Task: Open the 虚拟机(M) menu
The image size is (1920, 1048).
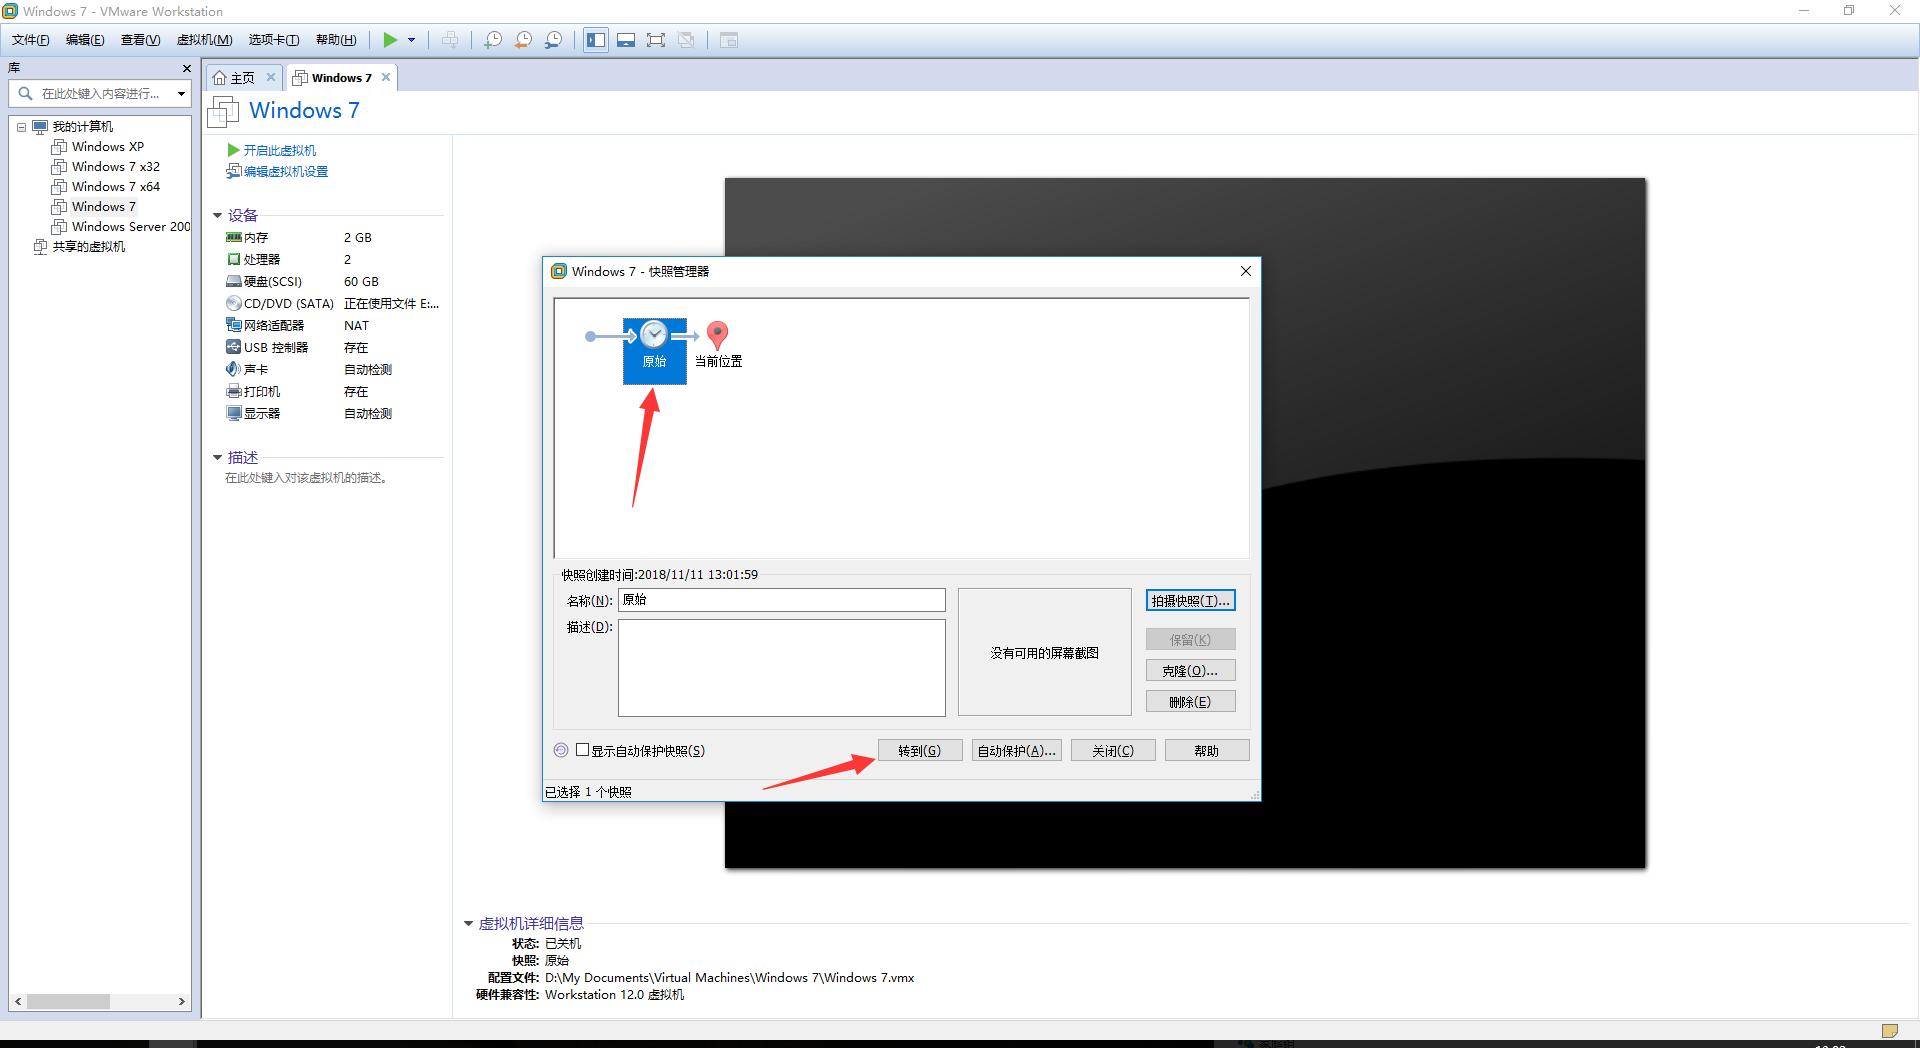Action: [x=204, y=40]
